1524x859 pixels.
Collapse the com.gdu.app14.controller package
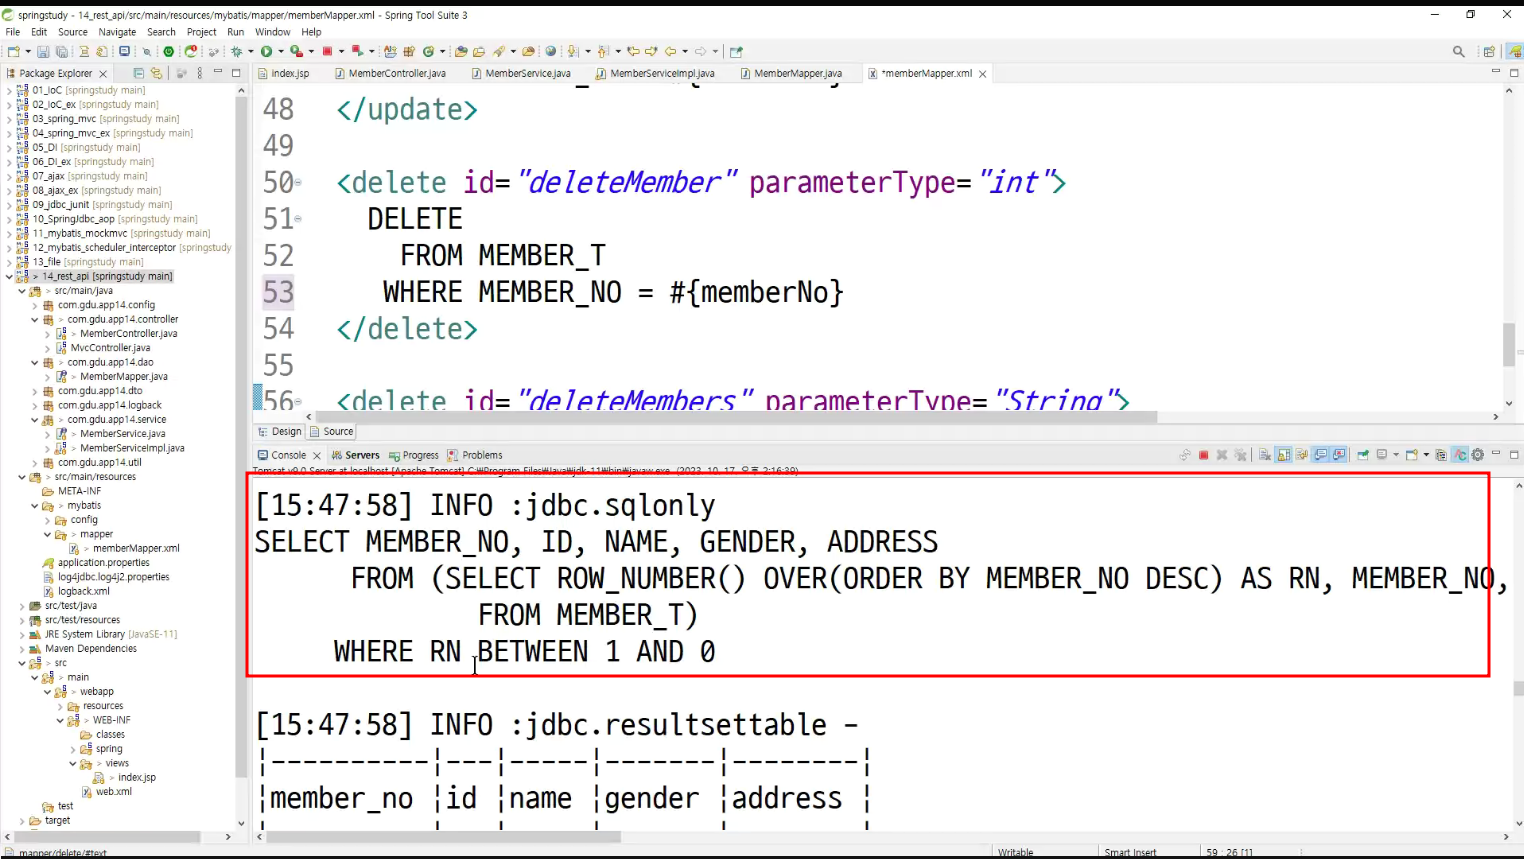click(x=34, y=320)
